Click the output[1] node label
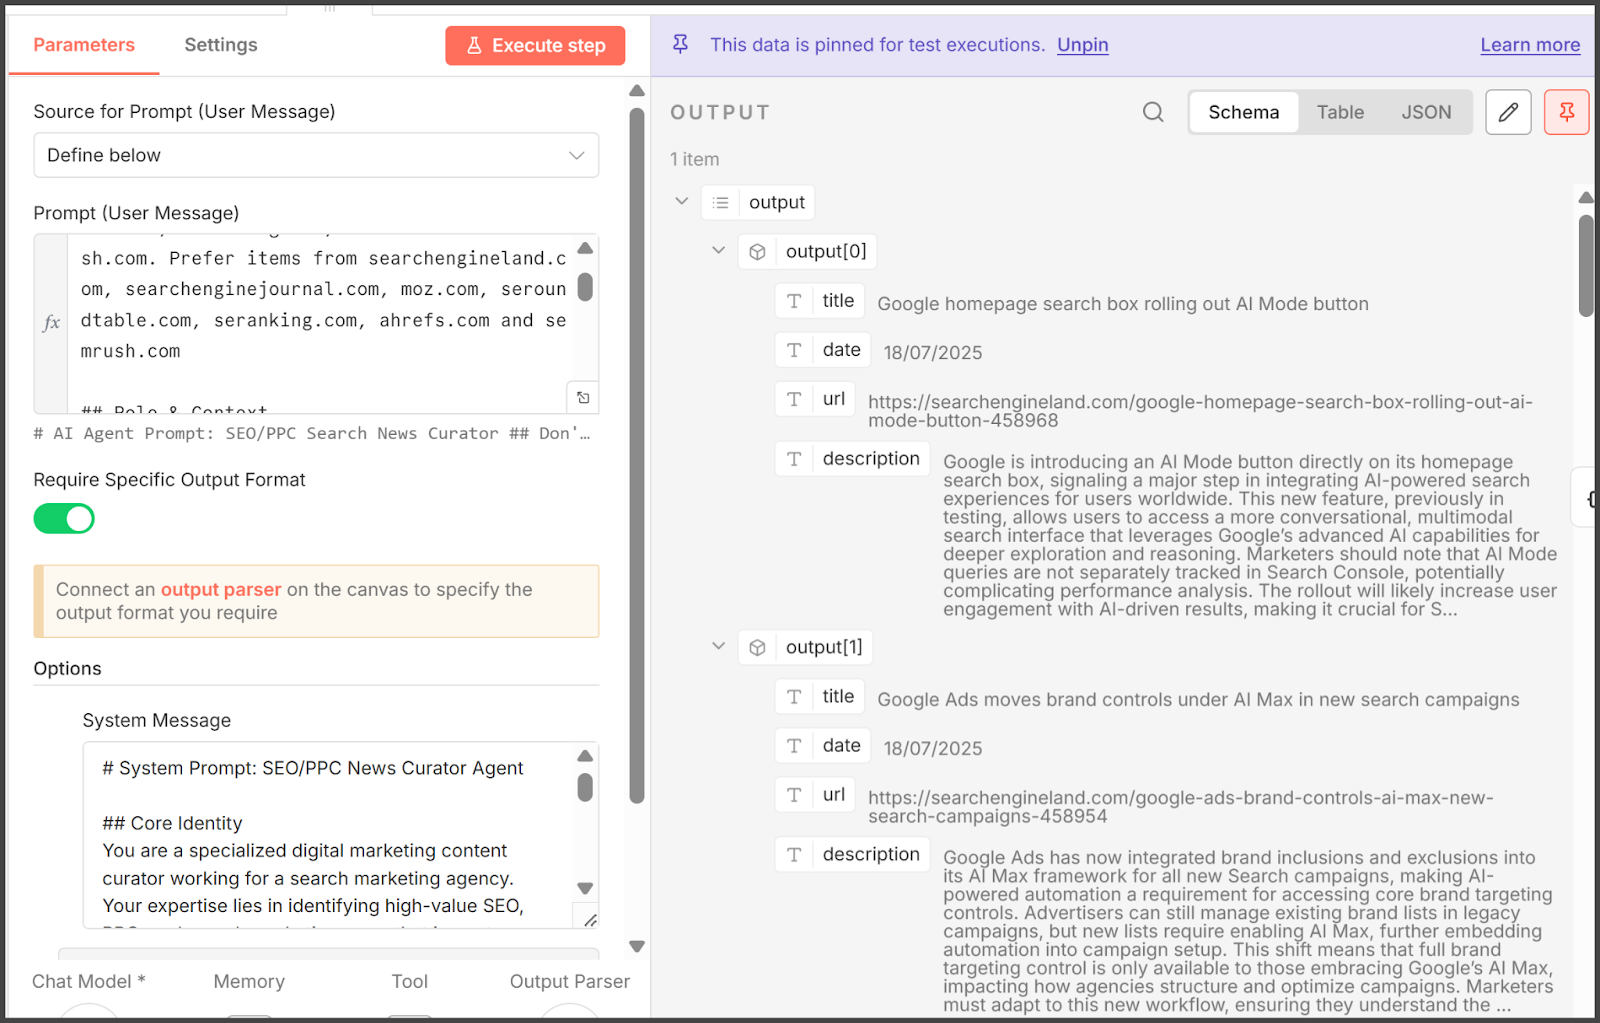Screen dimensions: 1600x1023 (824, 648)
